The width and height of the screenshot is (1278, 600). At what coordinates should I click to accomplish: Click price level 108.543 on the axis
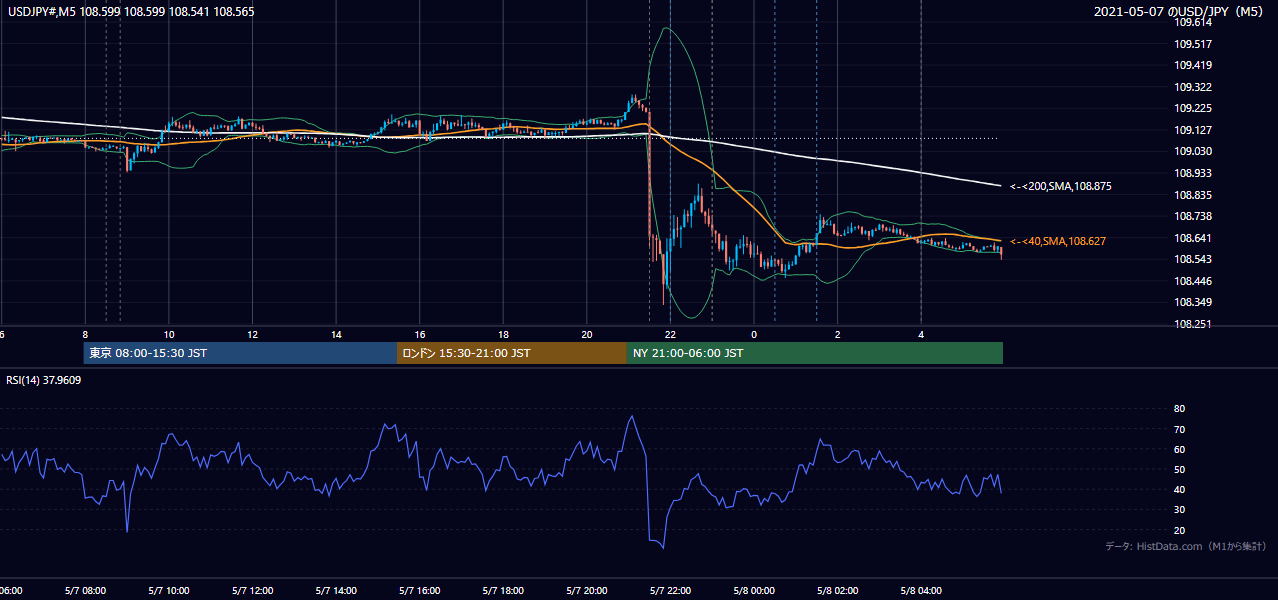[x=1193, y=259]
